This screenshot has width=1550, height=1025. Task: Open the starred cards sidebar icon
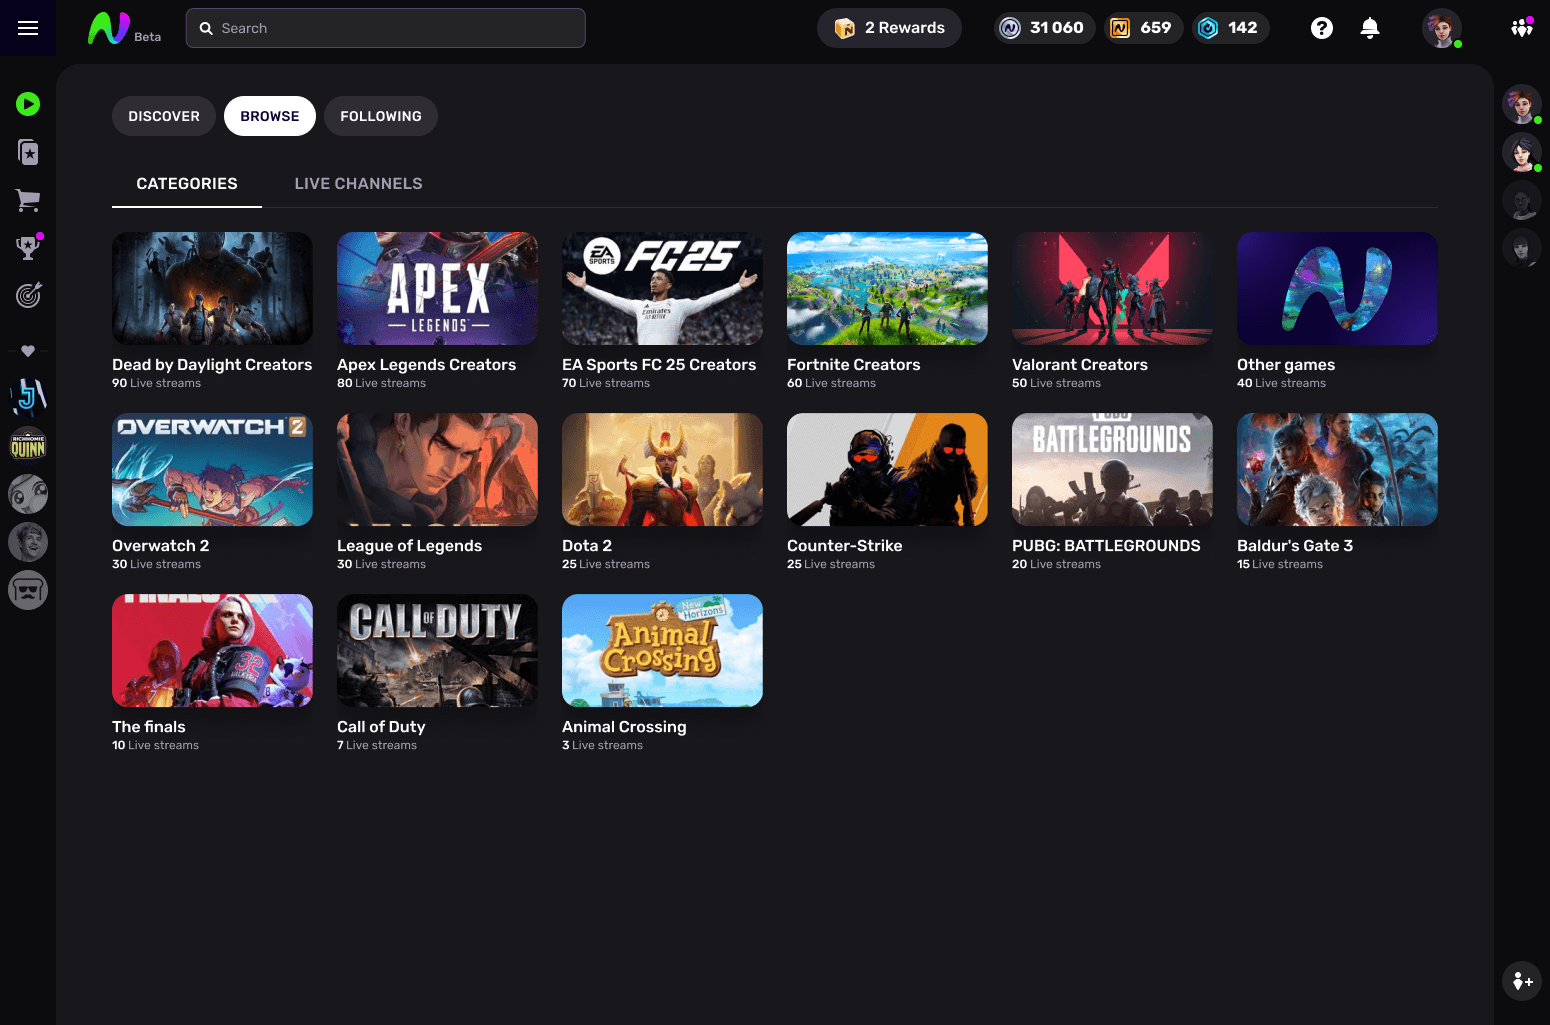coord(28,152)
